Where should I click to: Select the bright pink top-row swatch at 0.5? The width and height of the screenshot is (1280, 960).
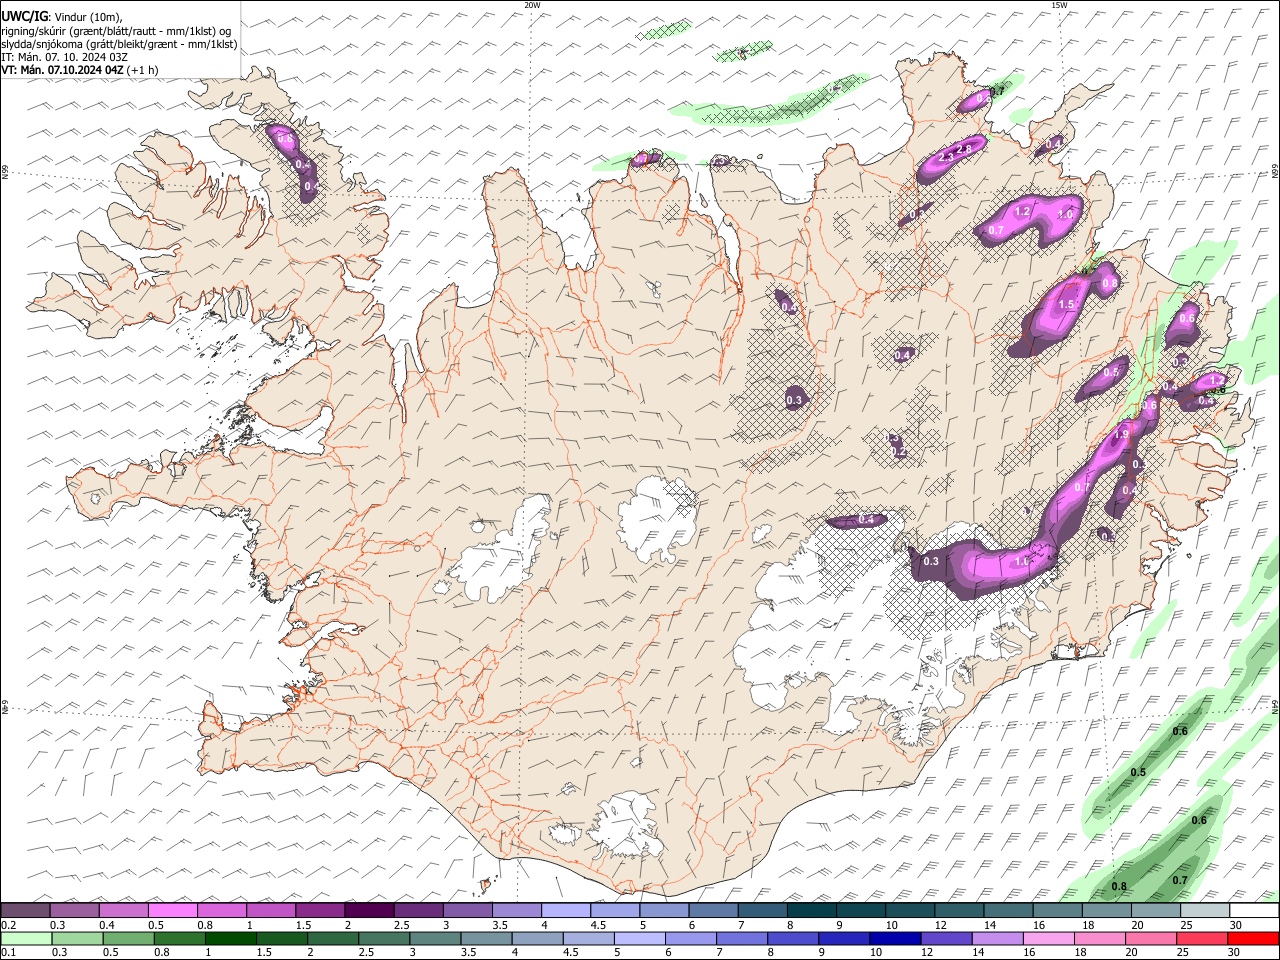pyautogui.click(x=172, y=910)
